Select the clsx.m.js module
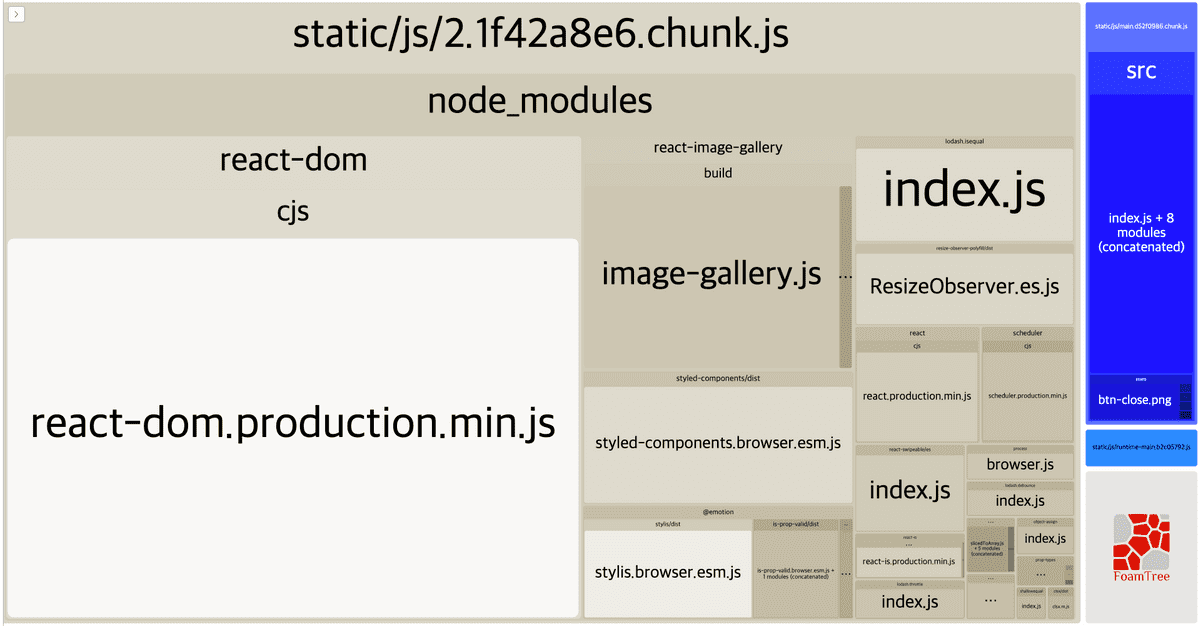This screenshot has width=1200, height=626. [x=1060, y=606]
